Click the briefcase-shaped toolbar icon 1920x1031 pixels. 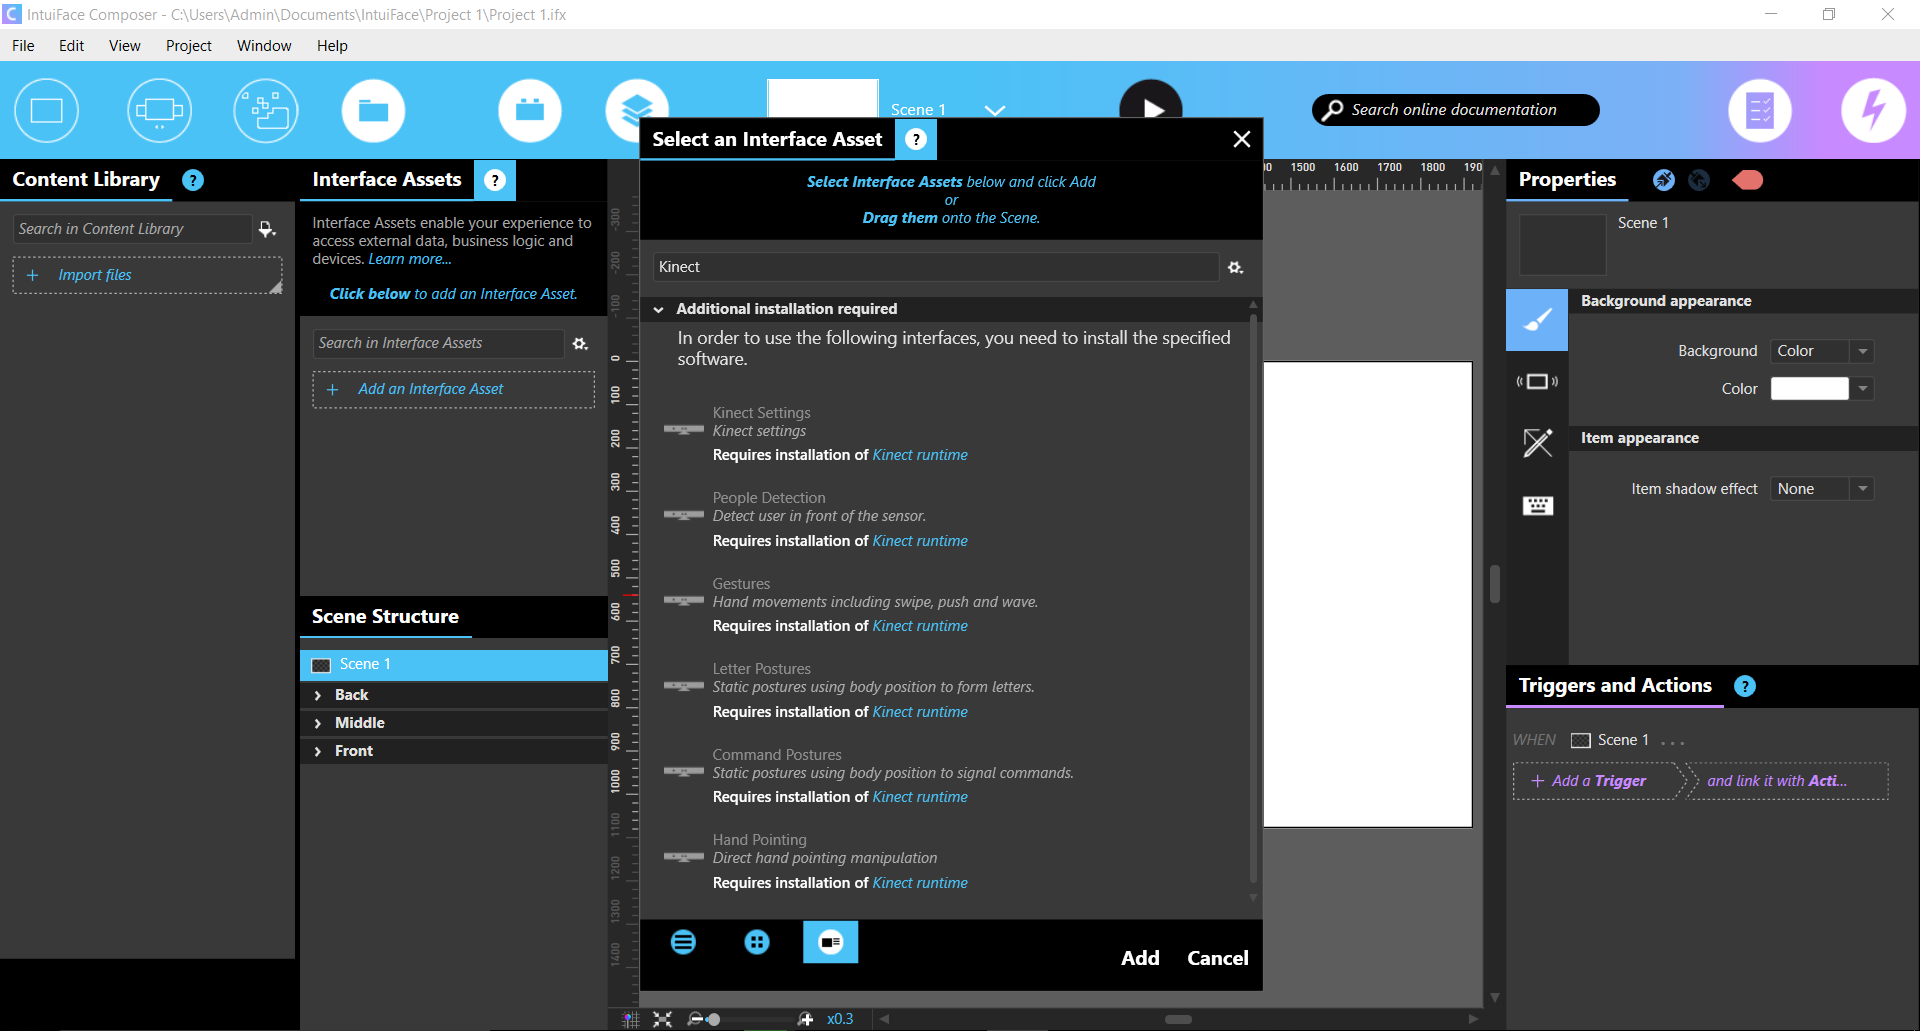530,110
